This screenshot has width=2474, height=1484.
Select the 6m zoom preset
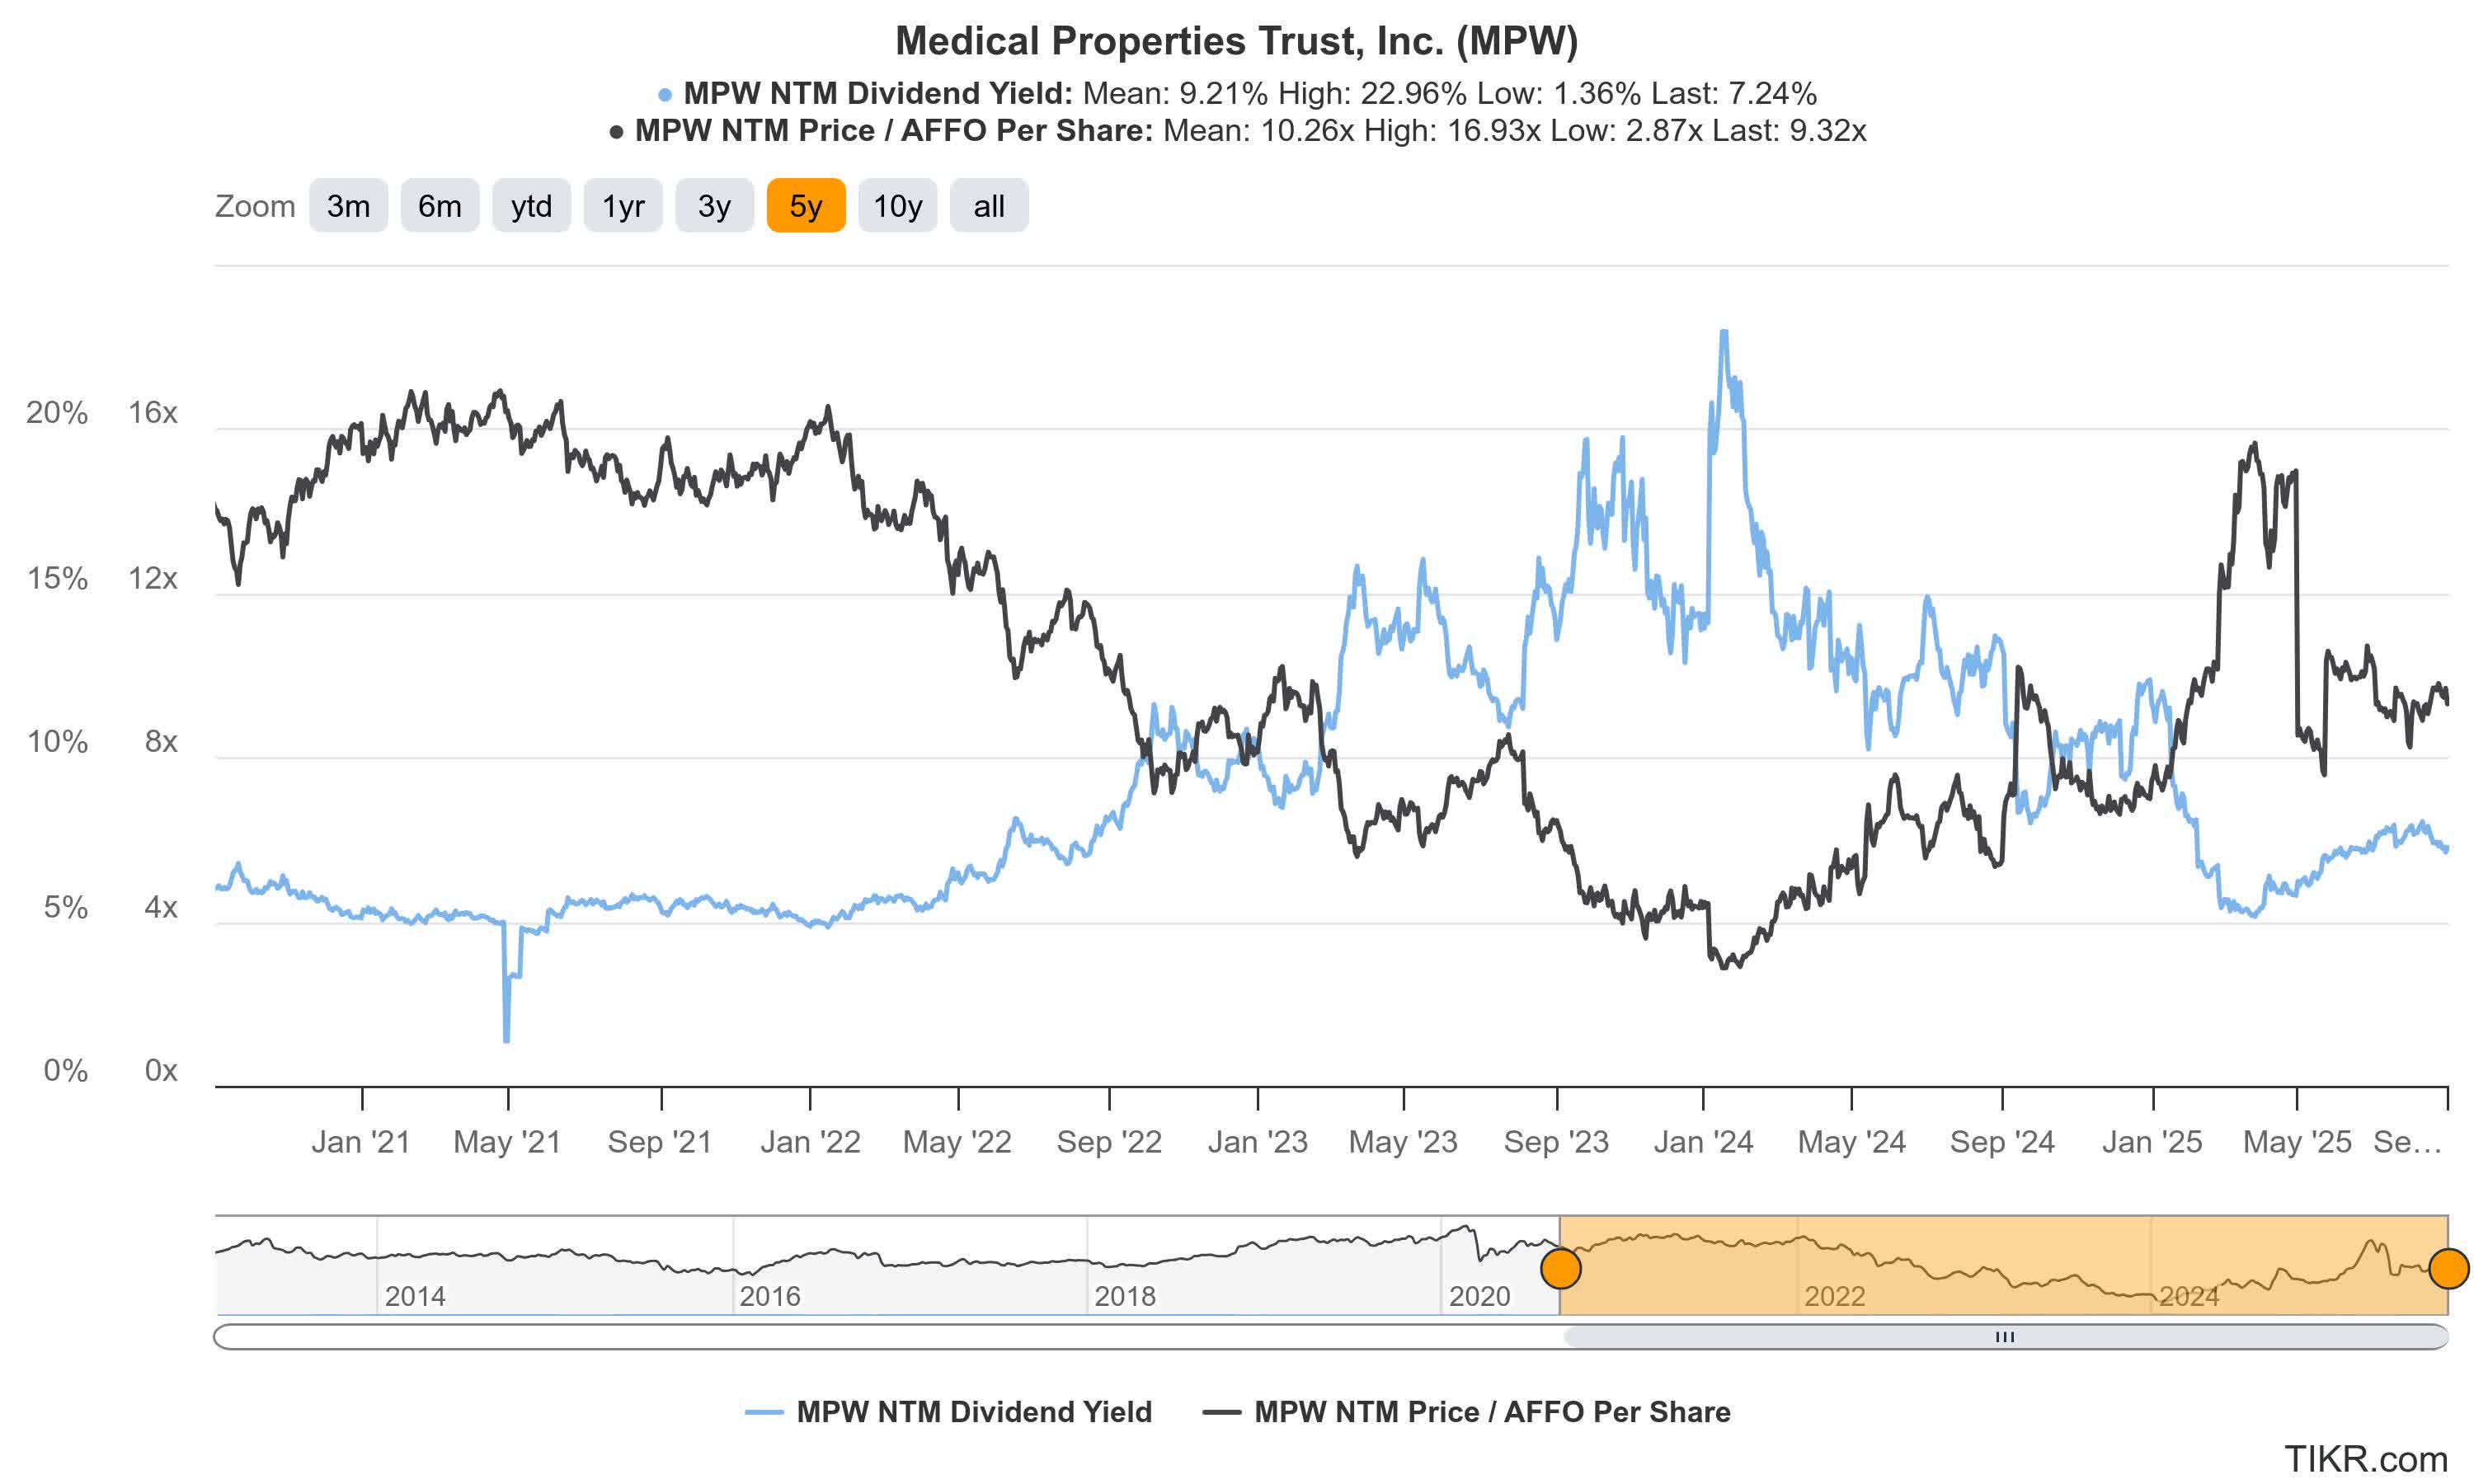(x=439, y=206)
